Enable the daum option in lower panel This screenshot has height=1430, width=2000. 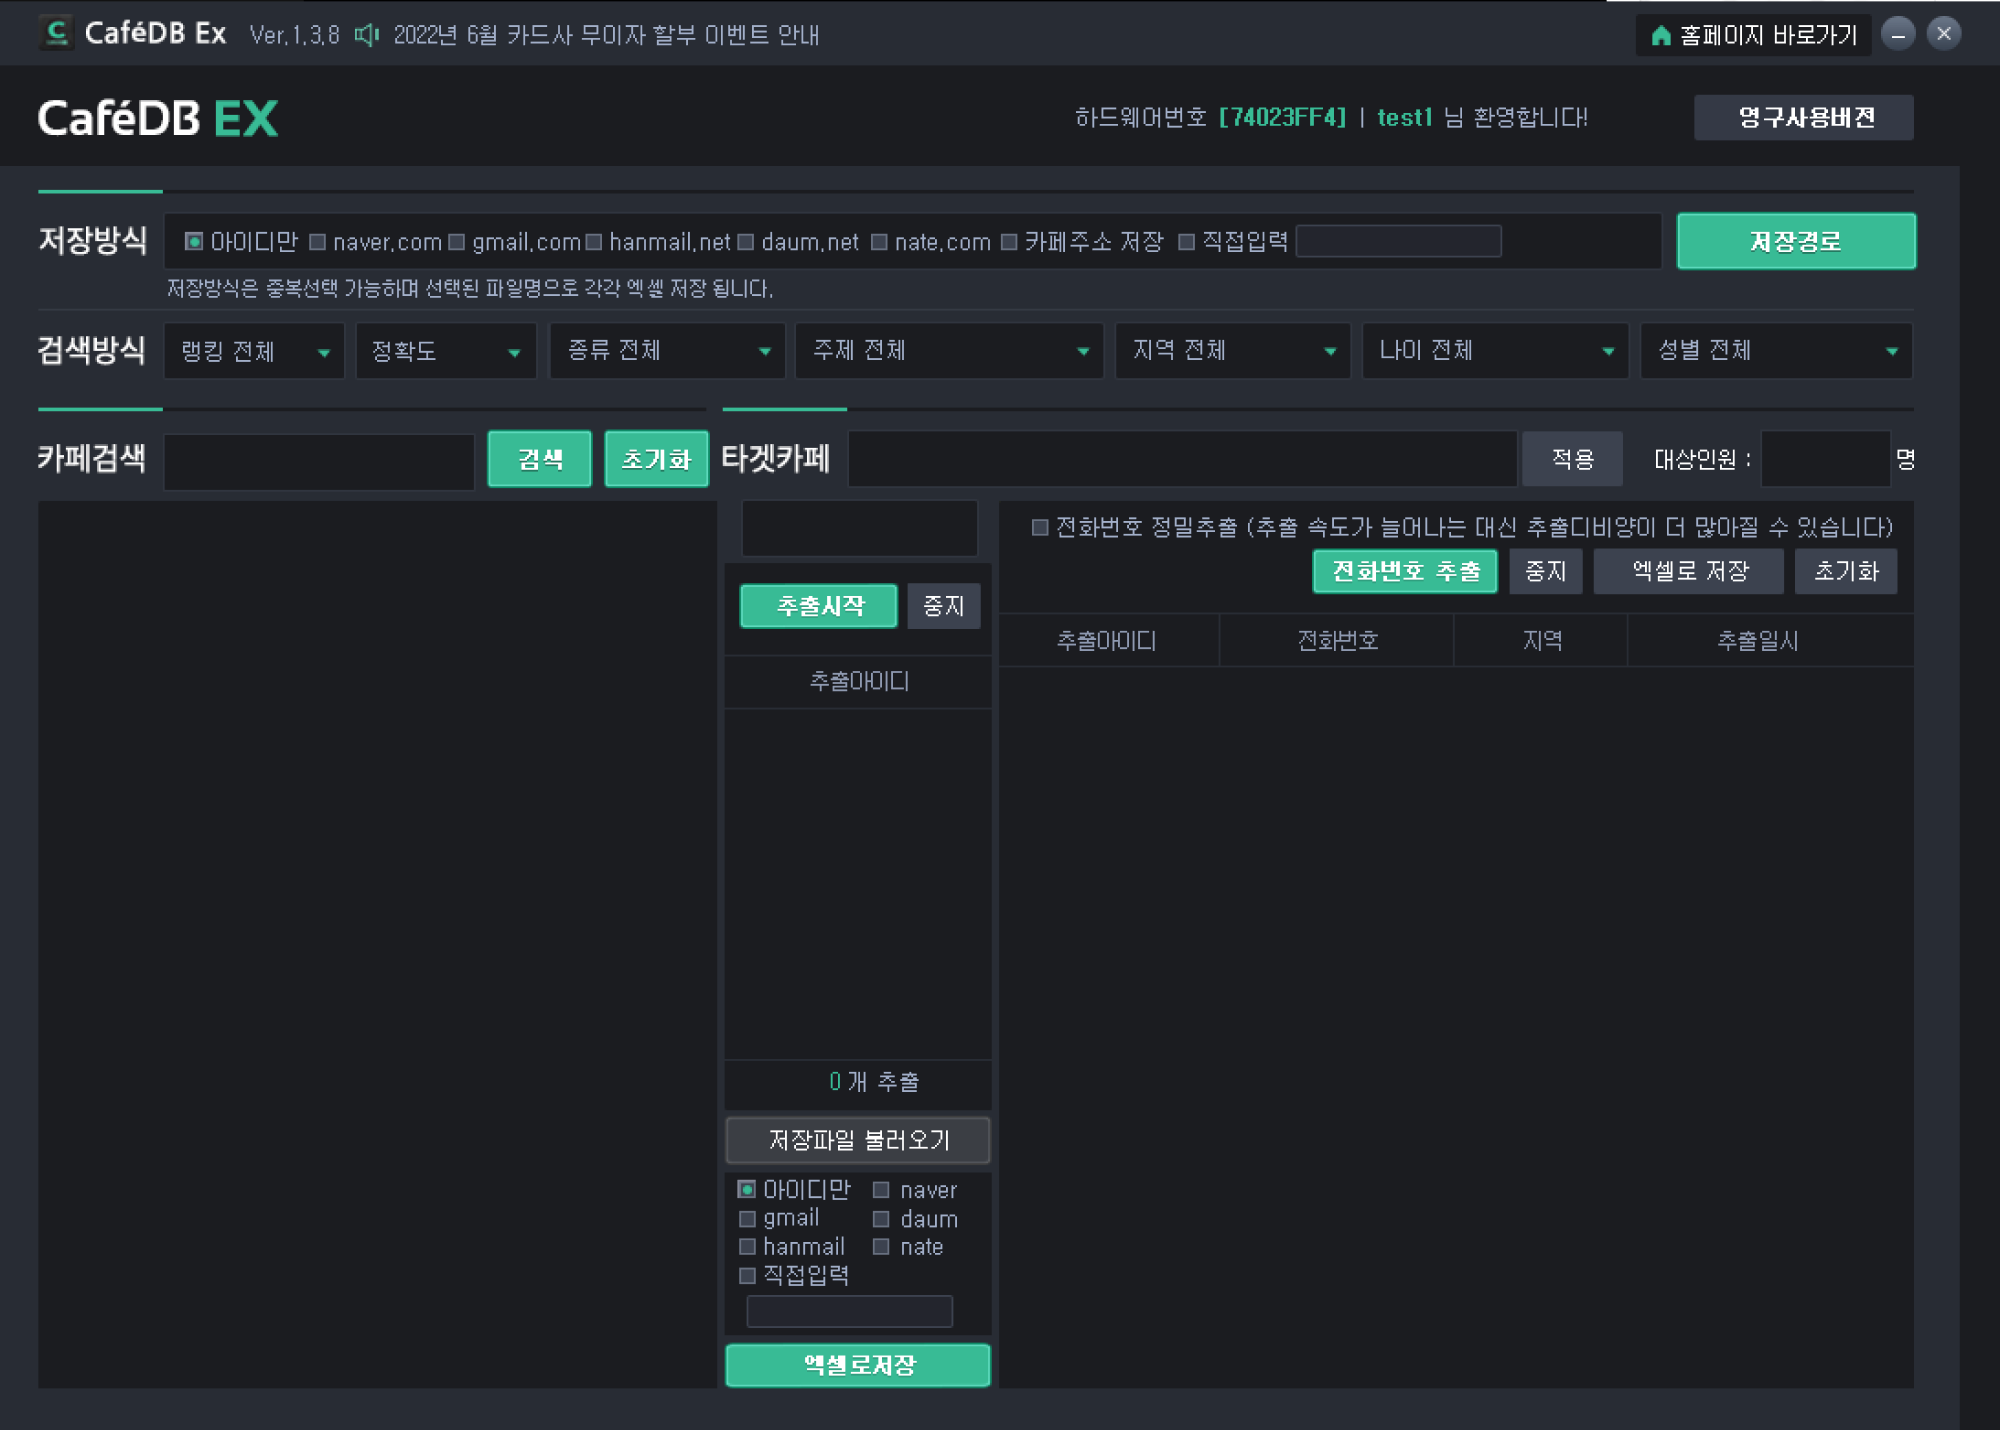(x=881, y=1219)
